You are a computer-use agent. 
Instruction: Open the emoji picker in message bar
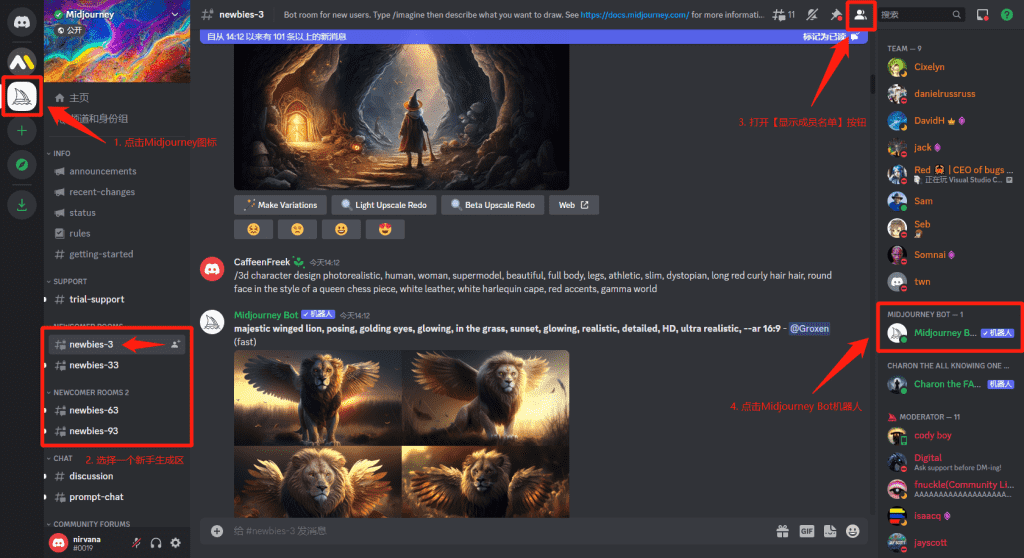(853, 531)
